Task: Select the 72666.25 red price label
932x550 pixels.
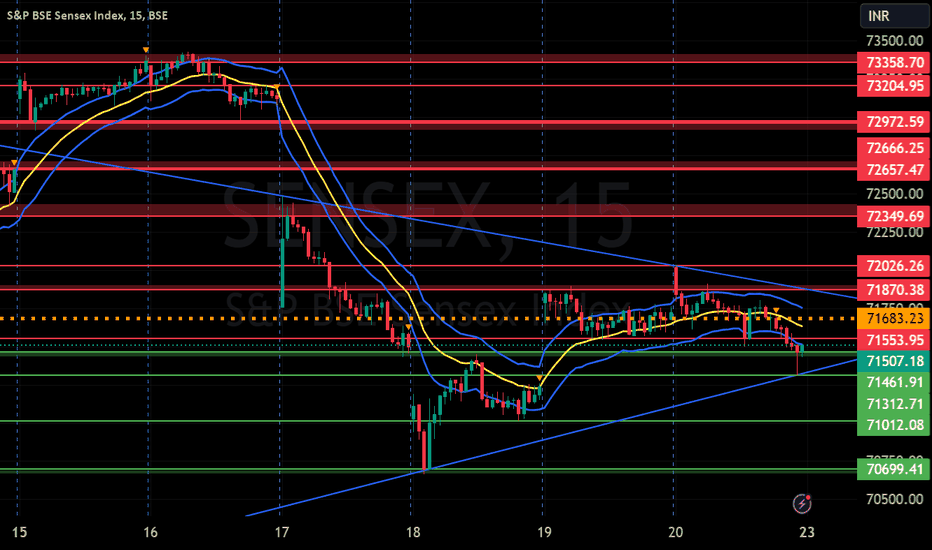Action: [894, 148]
